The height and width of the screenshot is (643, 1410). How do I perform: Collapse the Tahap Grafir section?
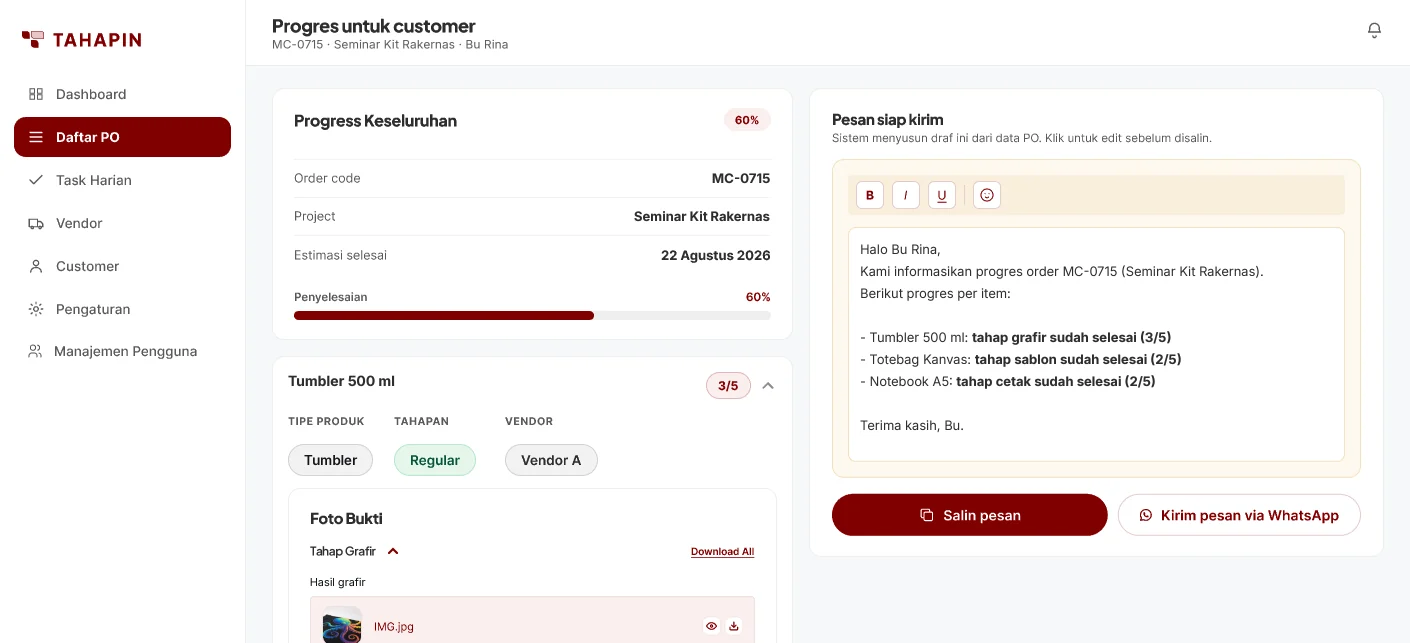[393, 551]
